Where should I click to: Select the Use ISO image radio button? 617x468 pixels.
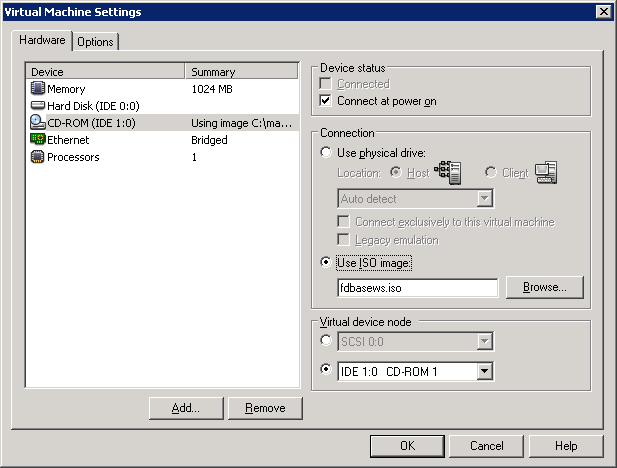coord(326,263)
